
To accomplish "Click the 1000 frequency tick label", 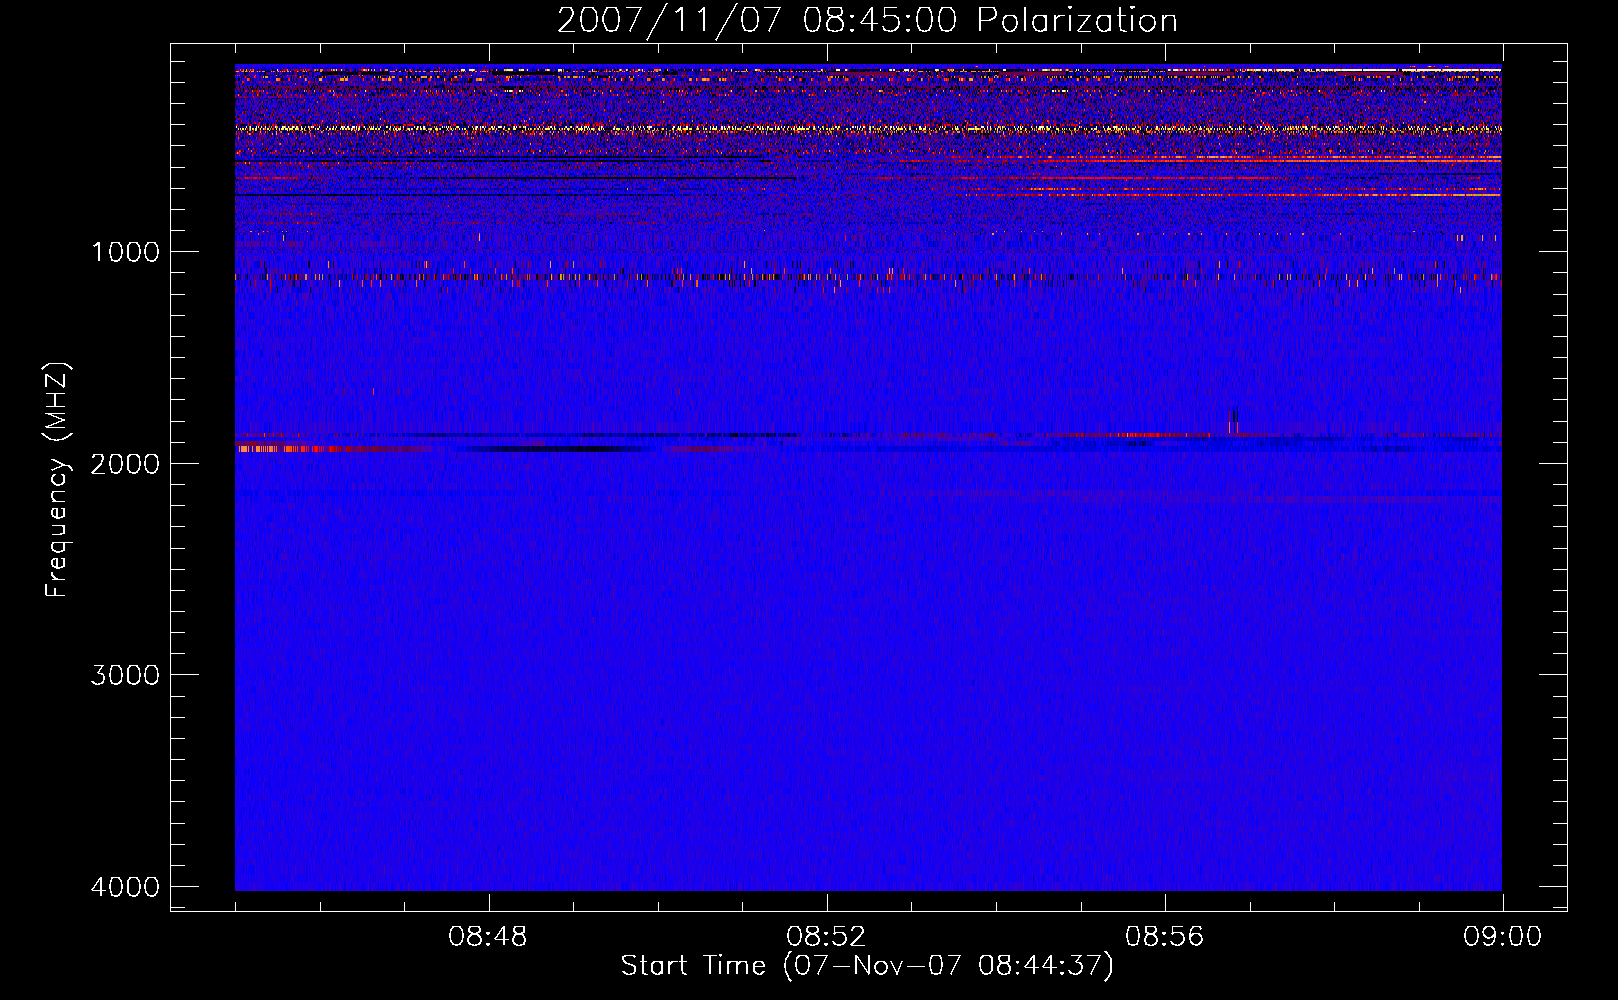I will pyautogui.click(x=125, y=252).
